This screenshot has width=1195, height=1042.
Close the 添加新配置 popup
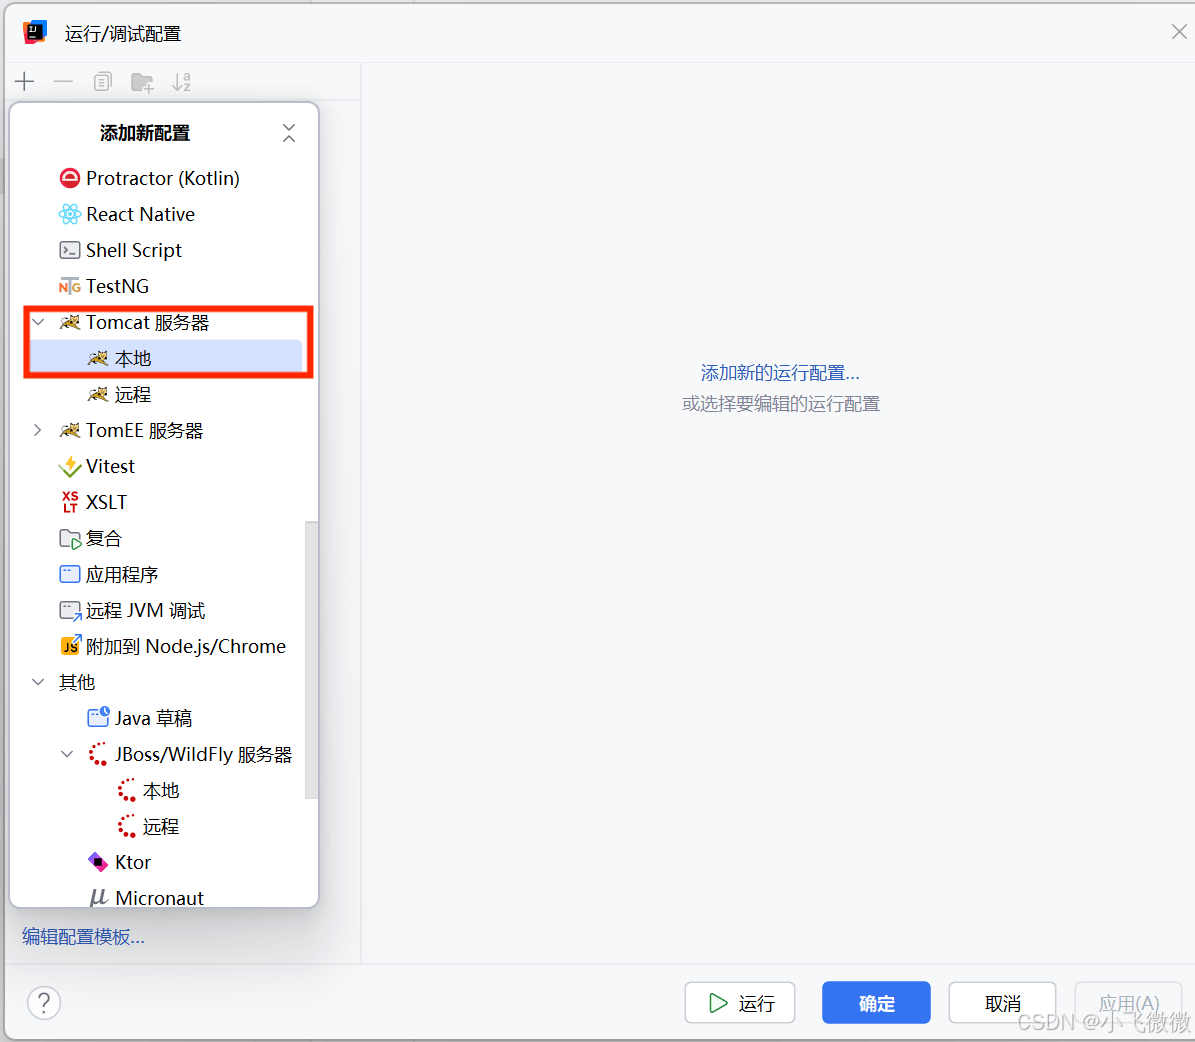point(289,133)
